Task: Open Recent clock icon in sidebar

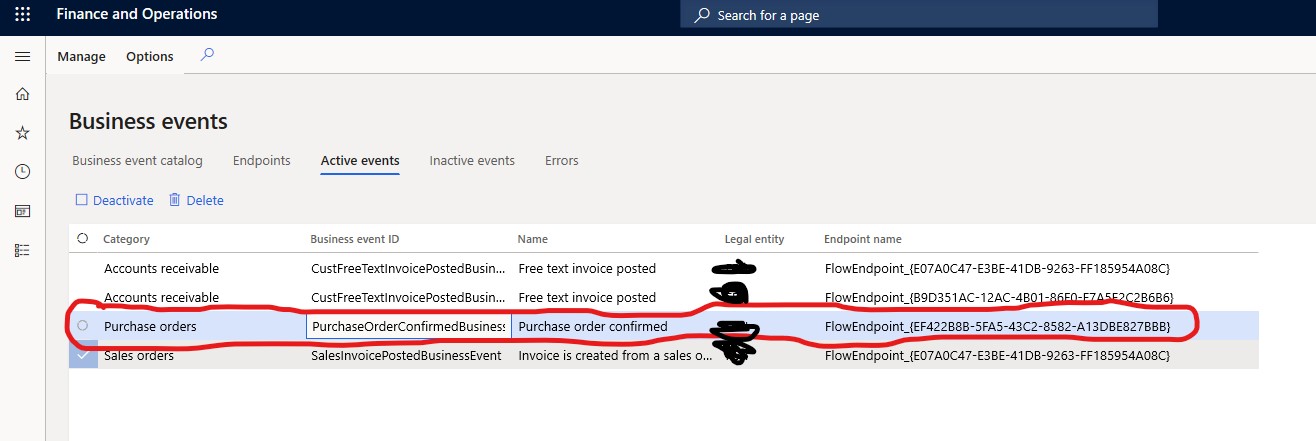Action: (x=22, y=172)
